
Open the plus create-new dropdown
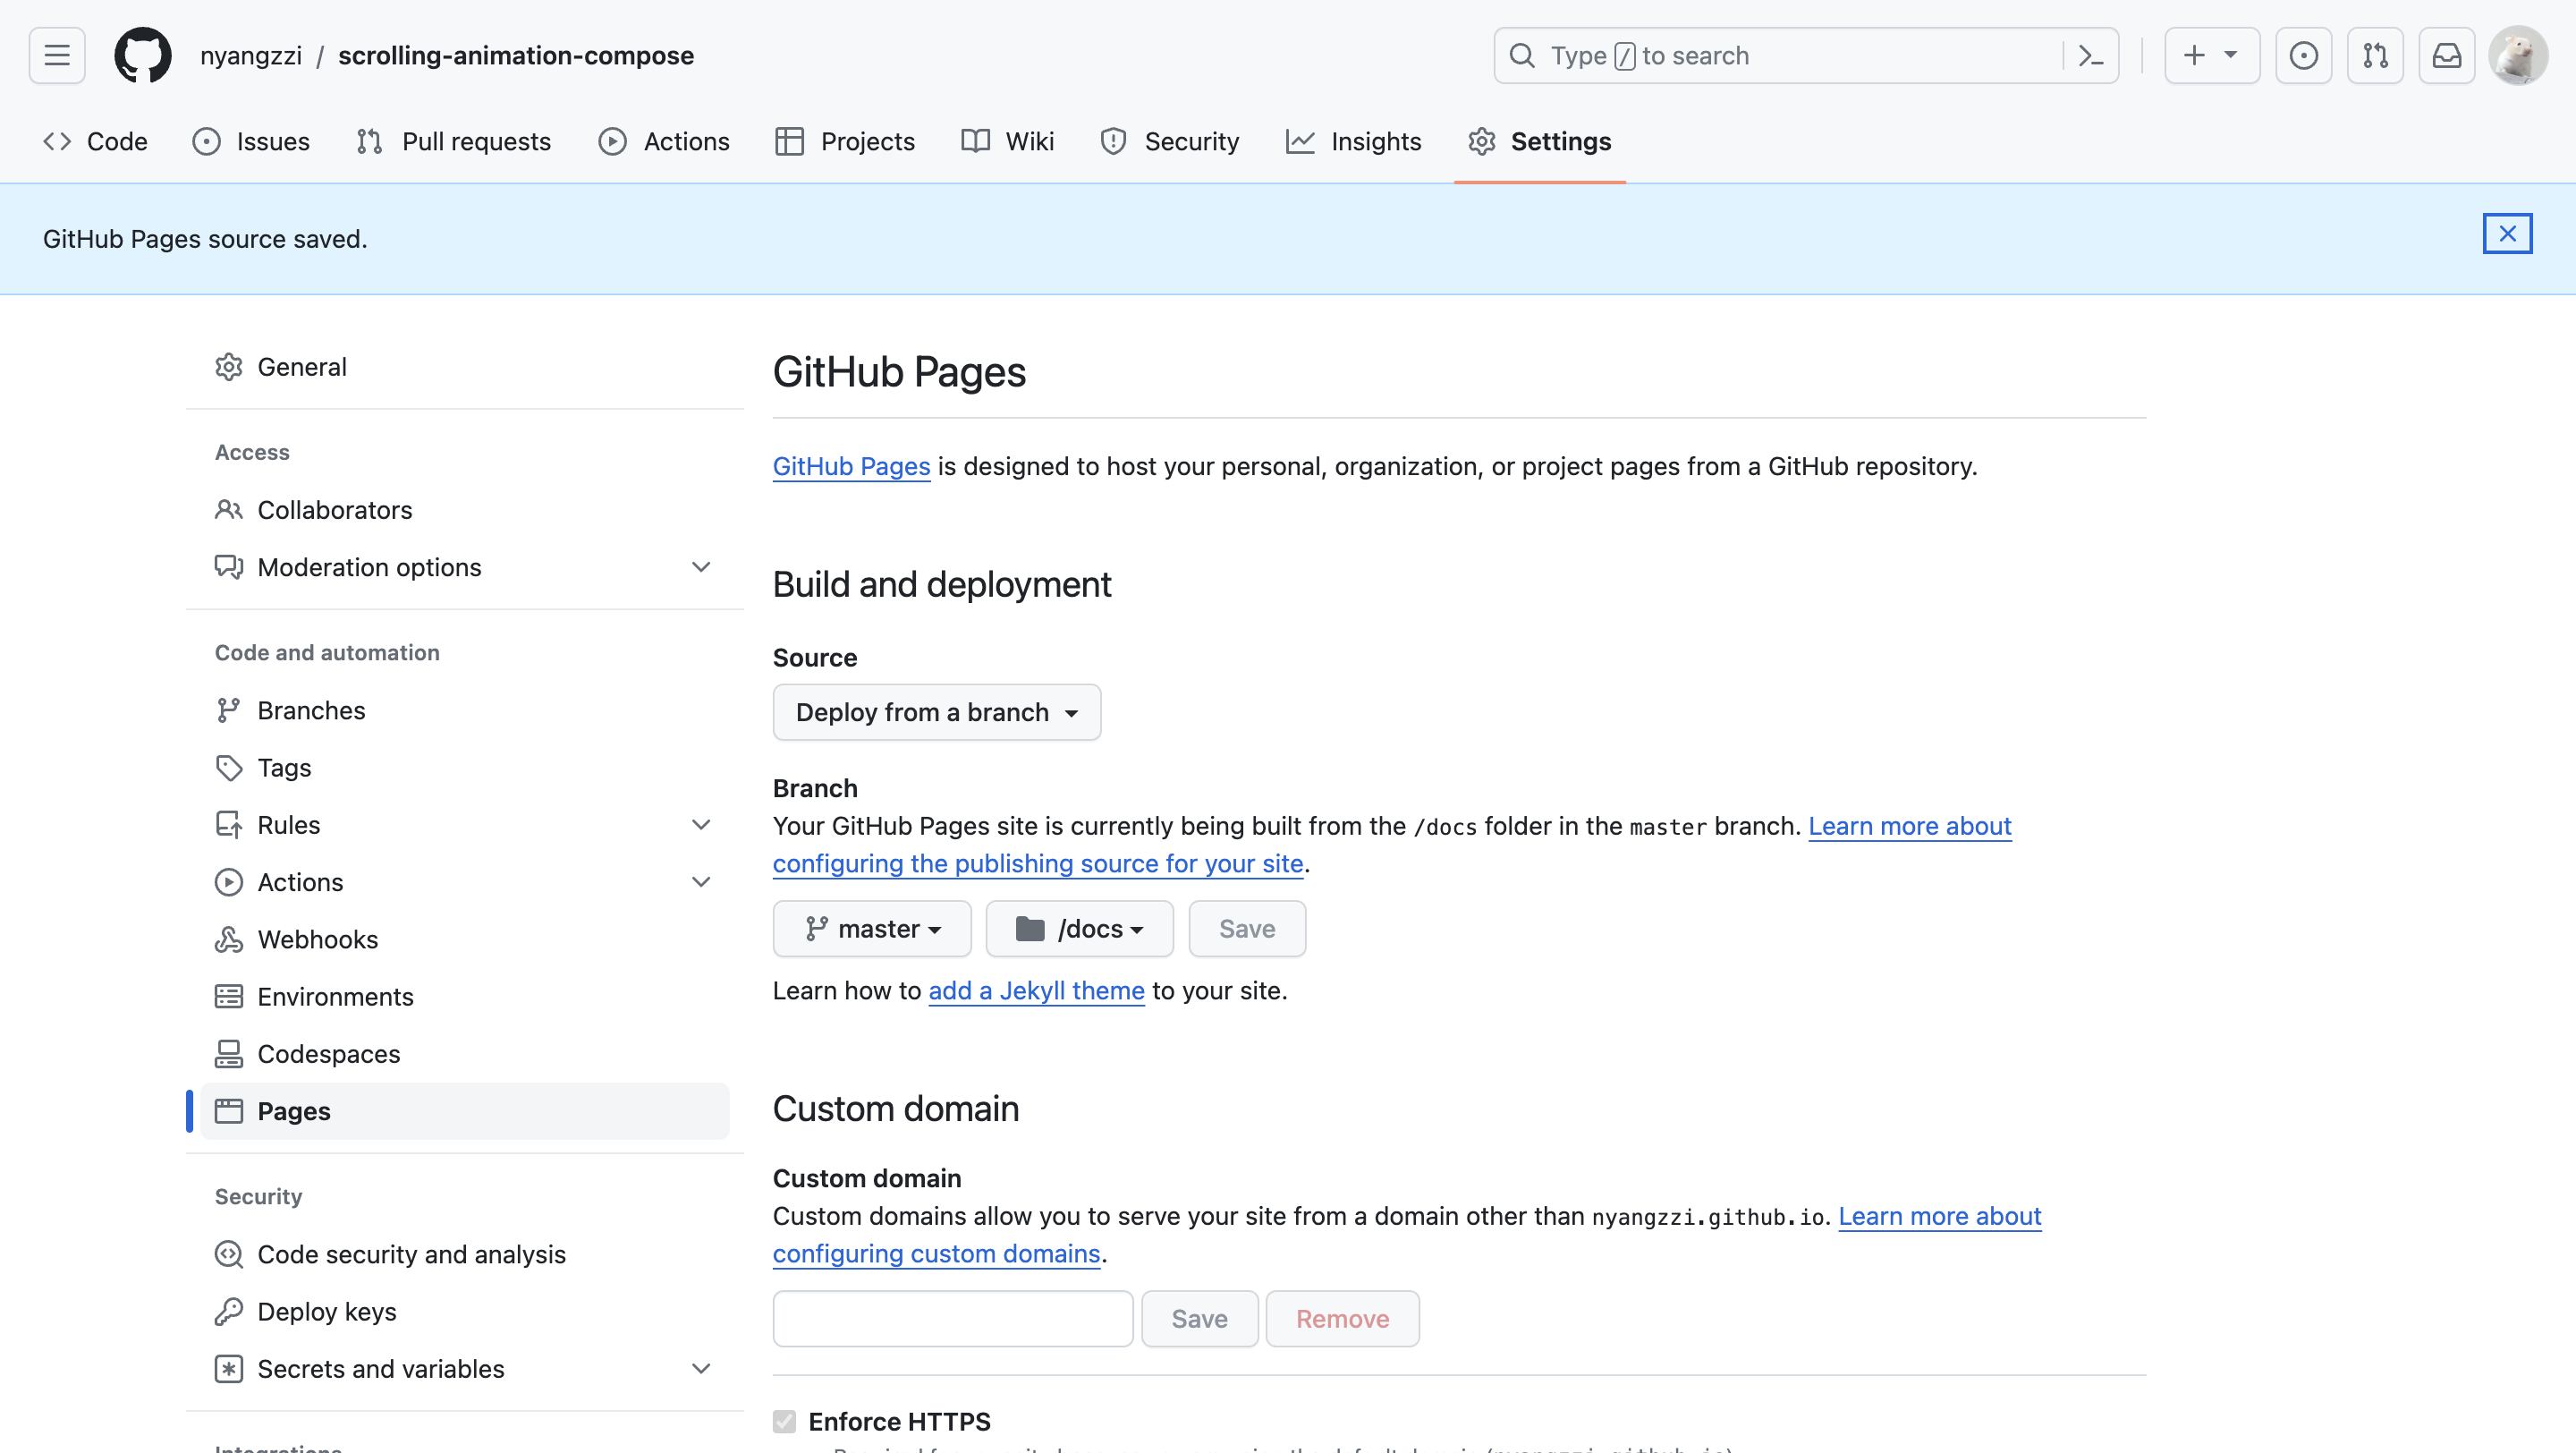(x=2211, y=55)
